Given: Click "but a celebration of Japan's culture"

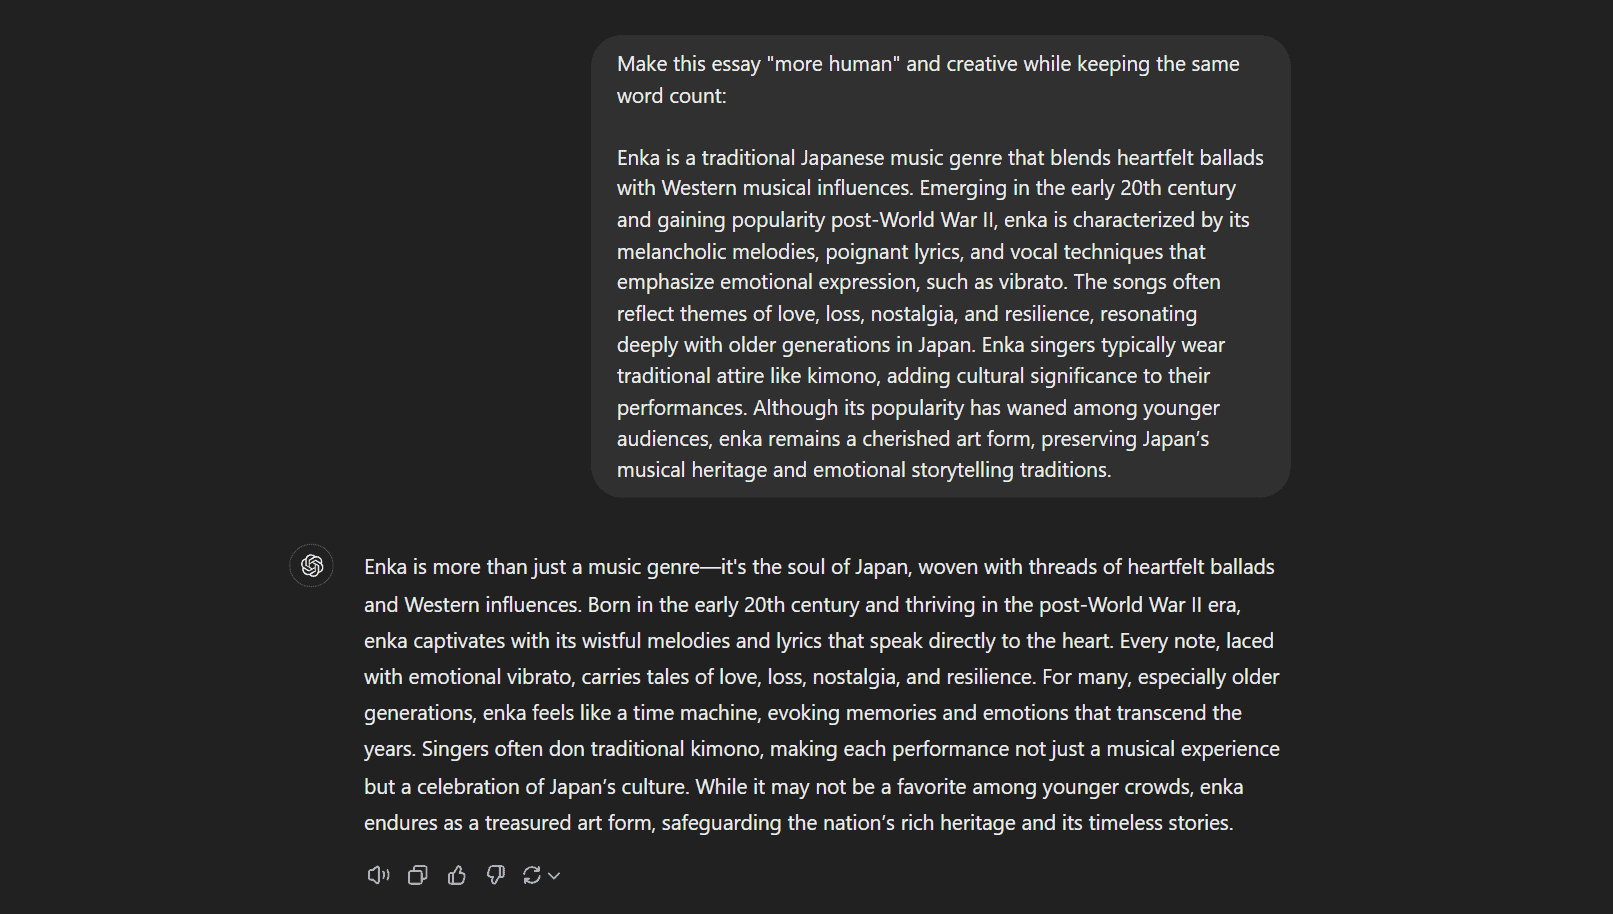Looking at the screenshot, I should pyautogui.click(x=525, y=787).
